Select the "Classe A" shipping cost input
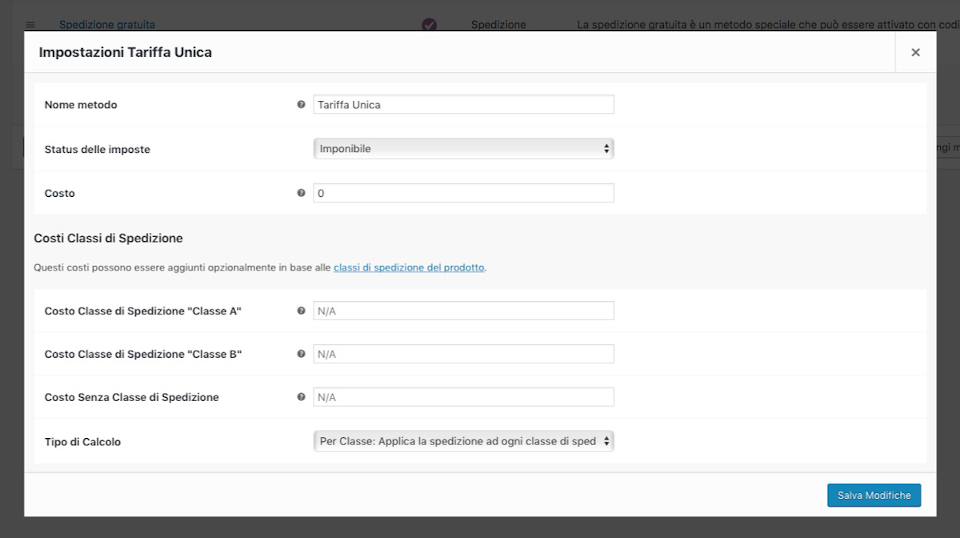Viewport: 960px width, 538px height. [x=463, y=311]
